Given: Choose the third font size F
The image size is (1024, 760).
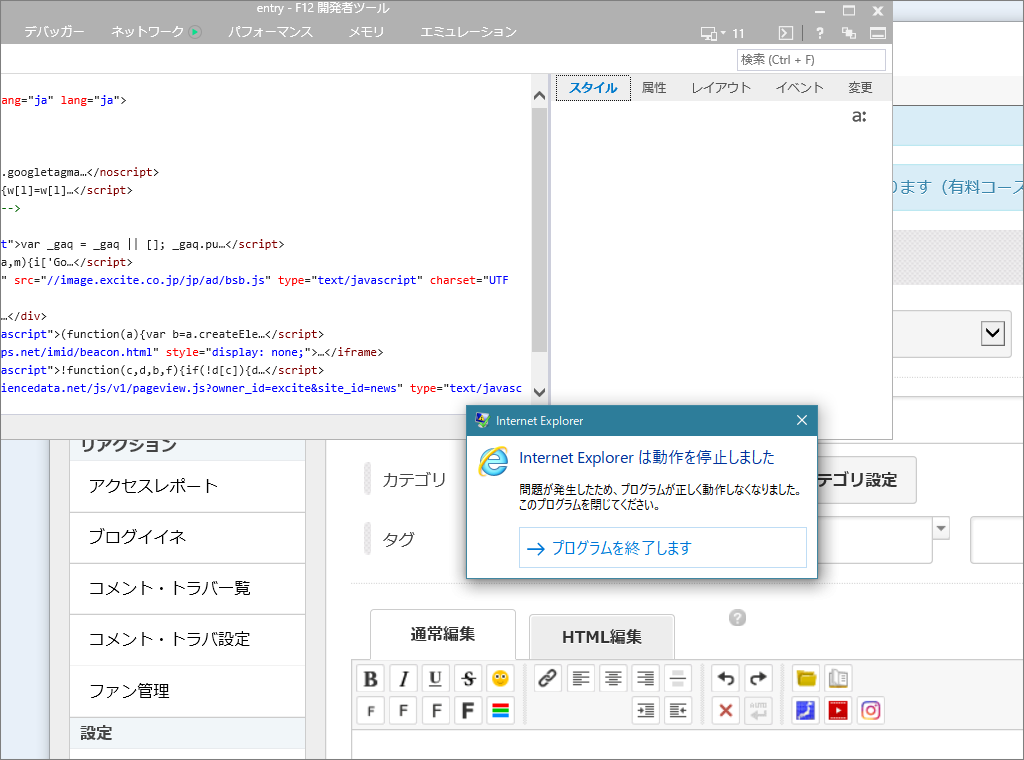Looking at the screenshot, I should 436,711.
